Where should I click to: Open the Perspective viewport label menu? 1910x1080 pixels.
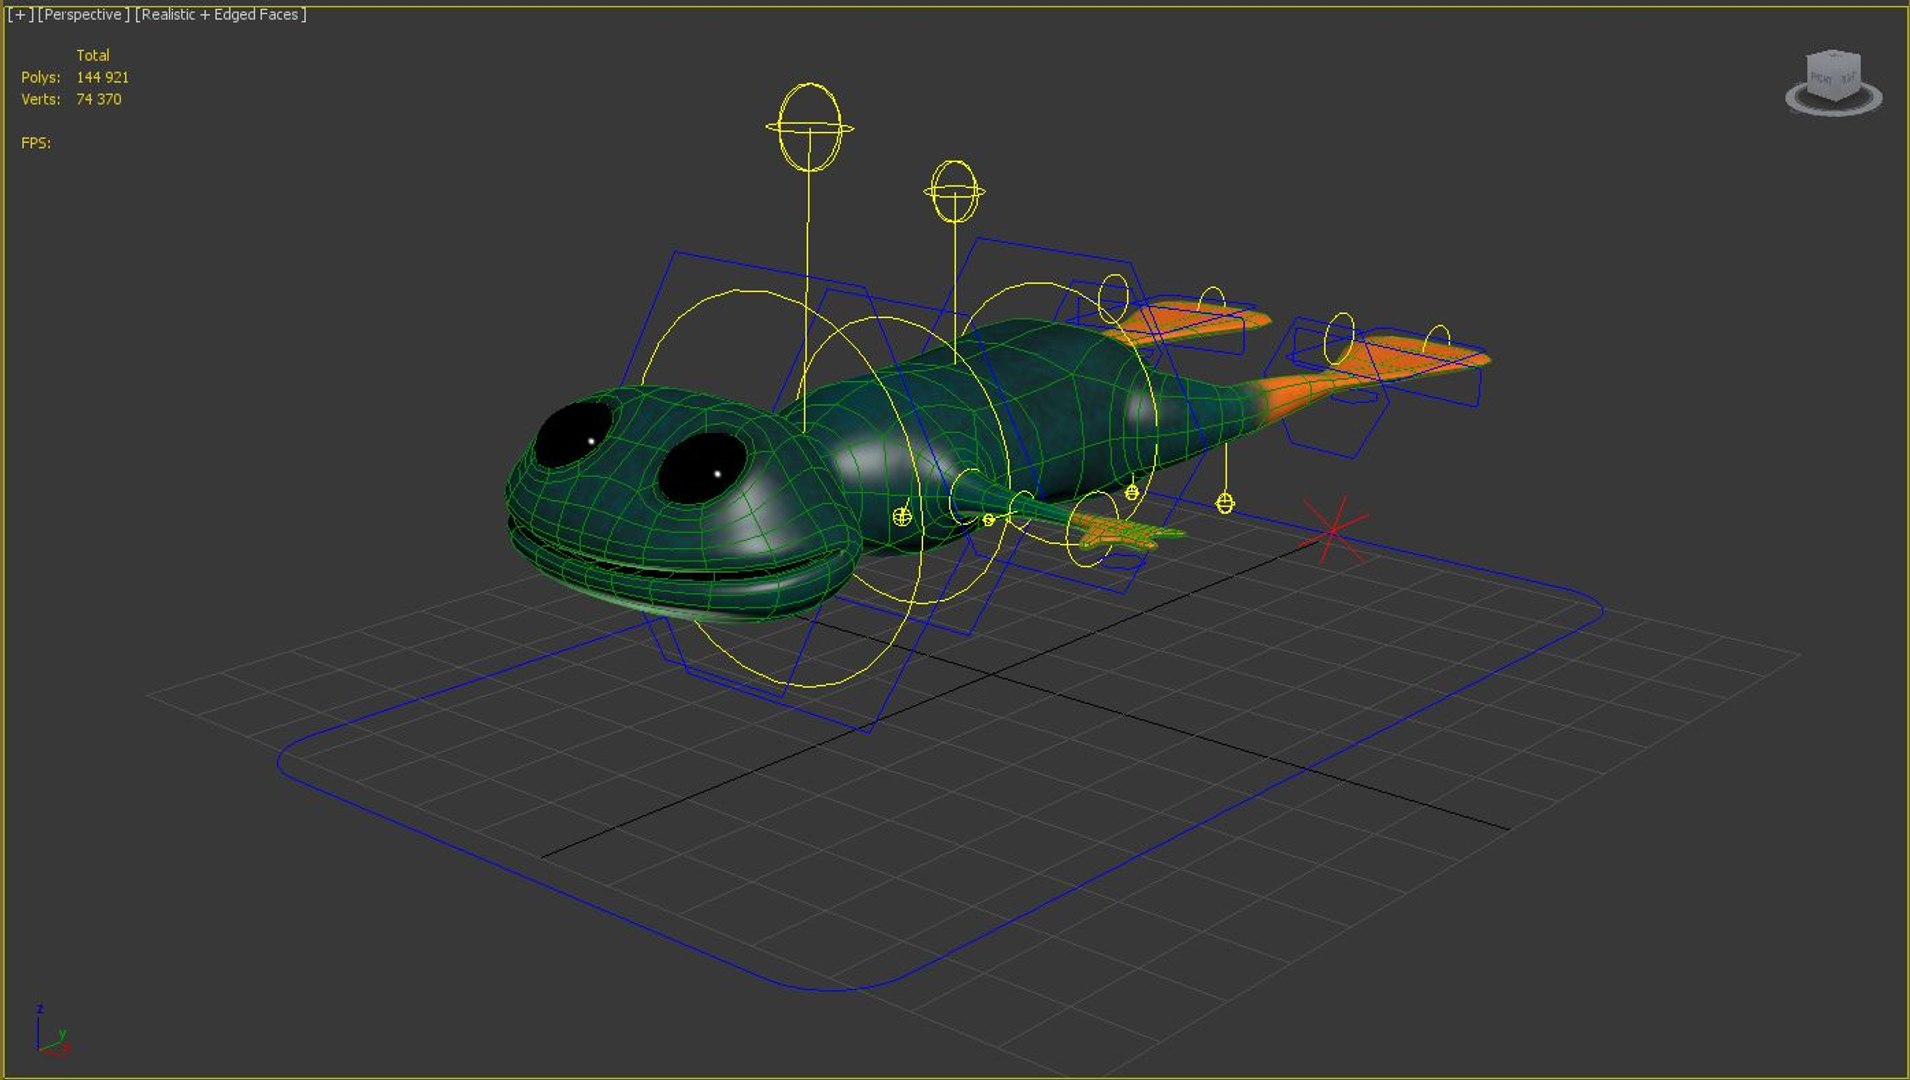83,14
